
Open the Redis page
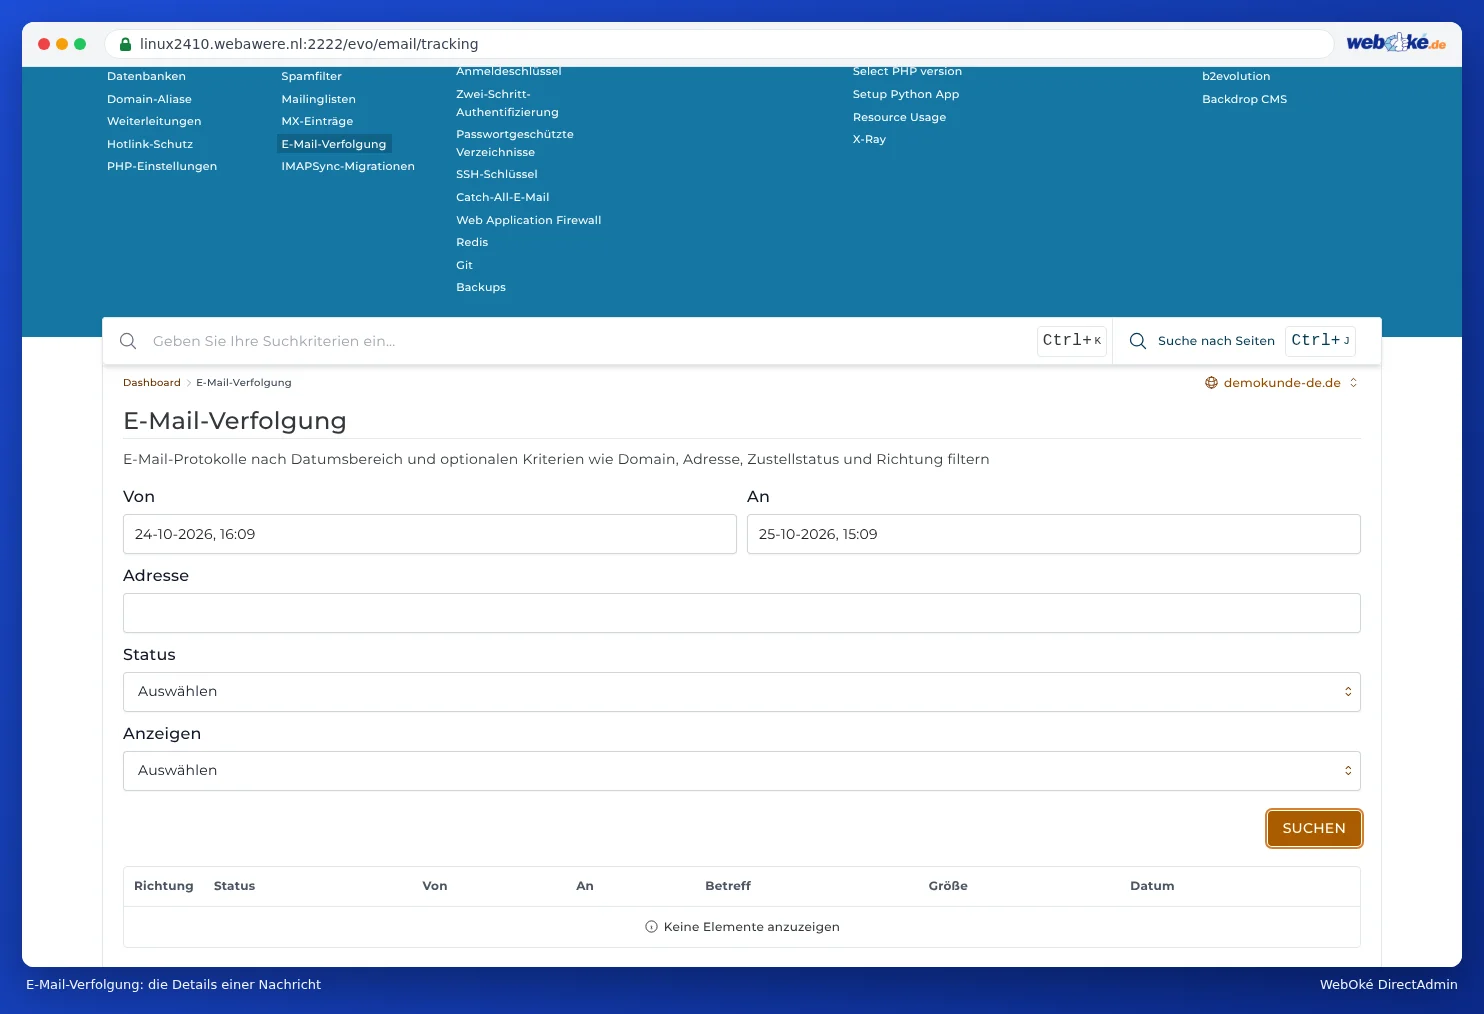point(472,242)
